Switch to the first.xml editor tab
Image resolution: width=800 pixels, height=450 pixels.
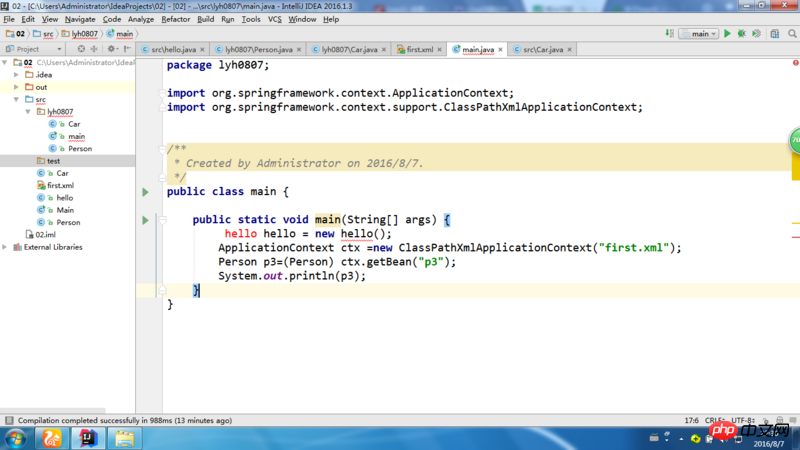pyautogui.click(x=419, y=49)
